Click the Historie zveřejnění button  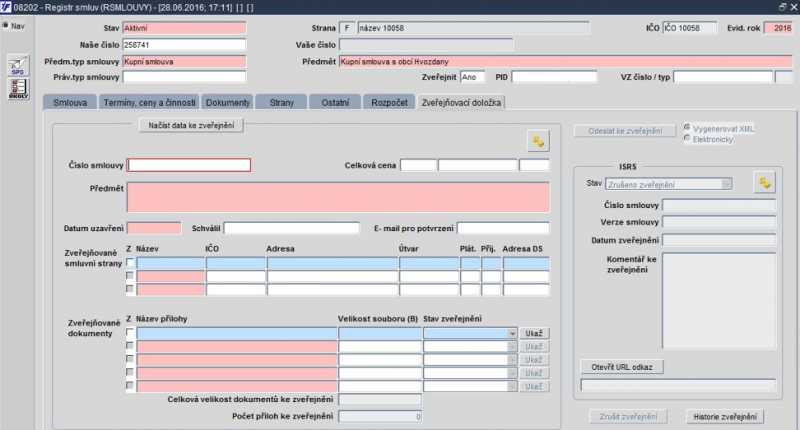(x=723, y=417)
